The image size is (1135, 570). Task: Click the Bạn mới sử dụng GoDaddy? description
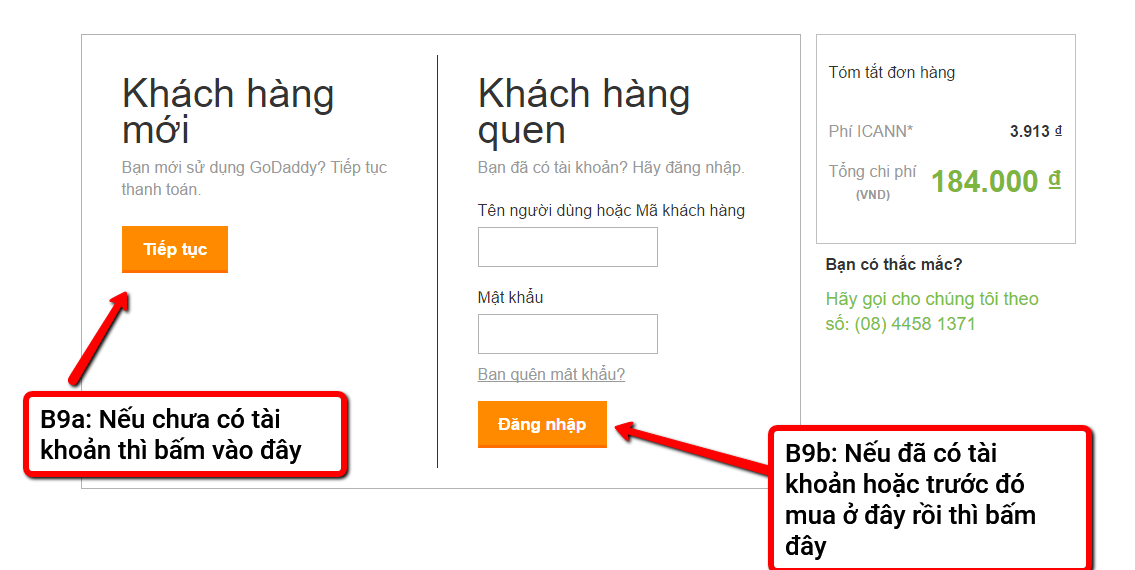coord(254,178)
